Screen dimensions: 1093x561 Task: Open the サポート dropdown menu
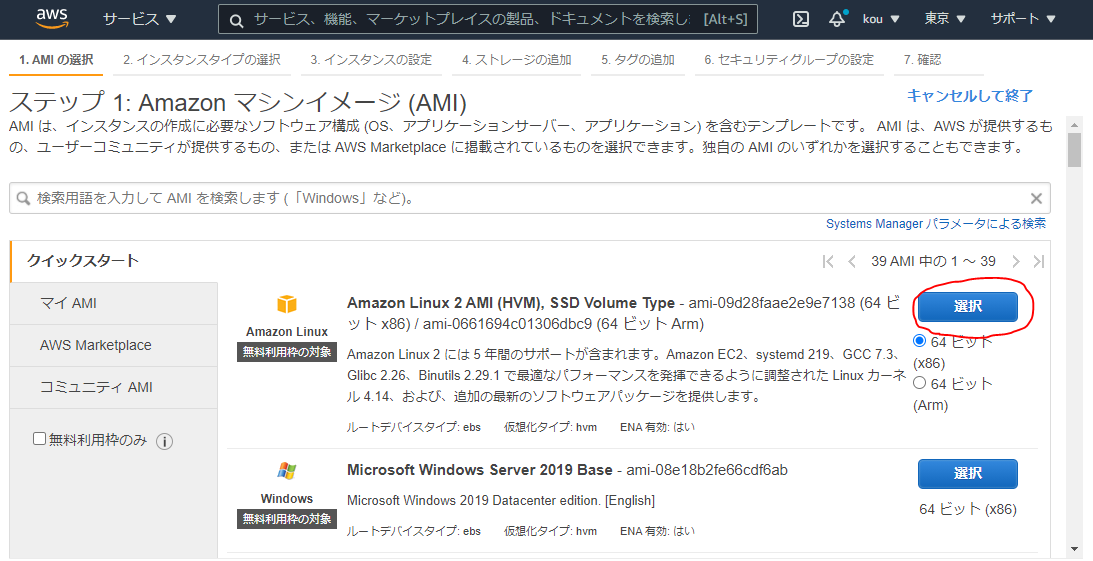[1023, 19]
